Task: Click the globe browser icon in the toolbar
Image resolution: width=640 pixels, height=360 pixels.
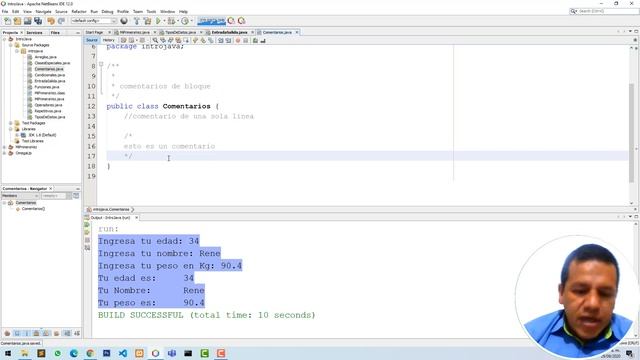Action: 124,21
